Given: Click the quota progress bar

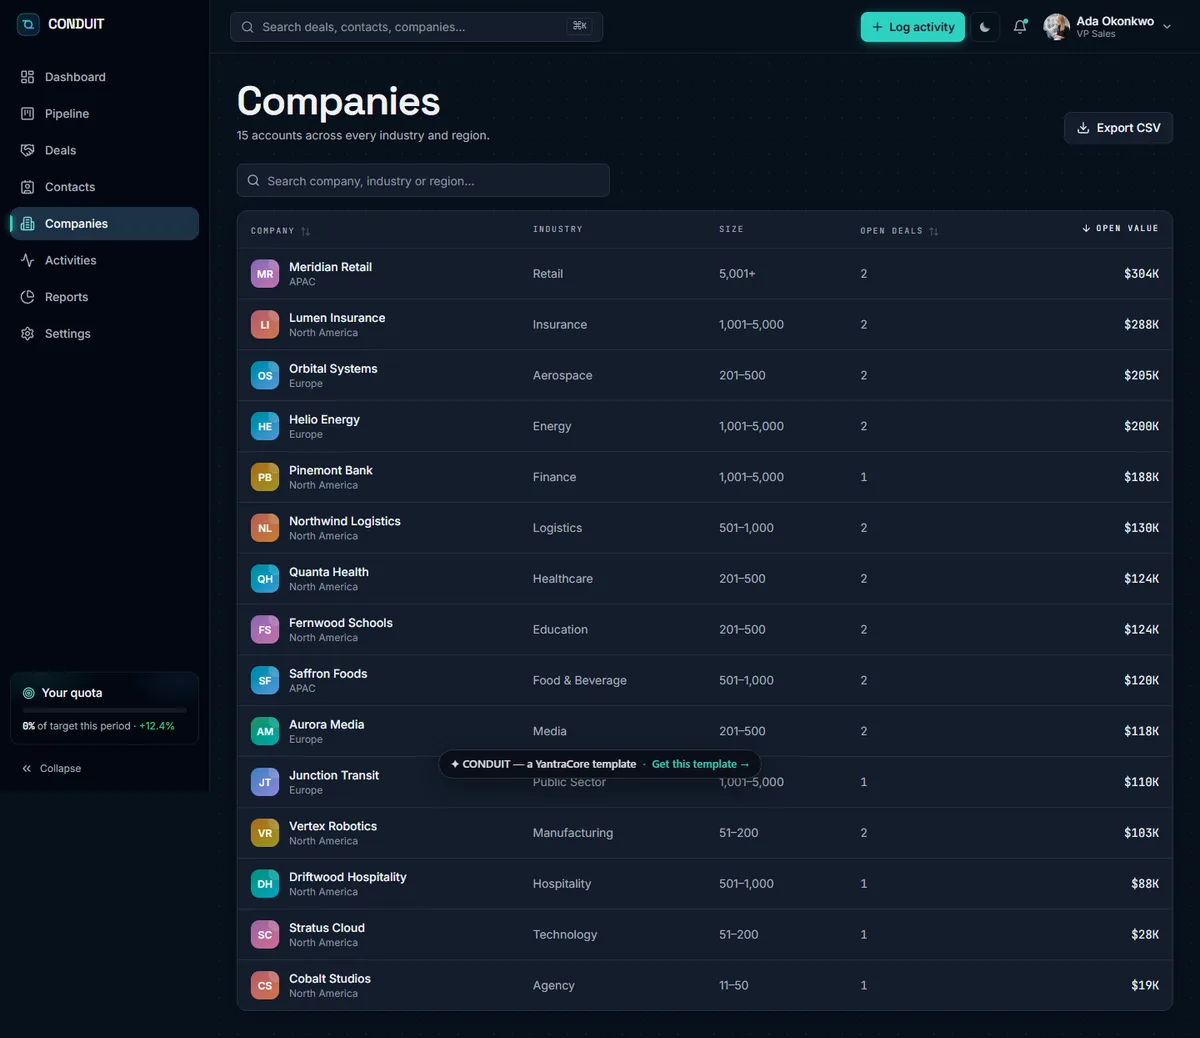Looking at the screenshot, I should pyautogui.click(x=104, y=710).
